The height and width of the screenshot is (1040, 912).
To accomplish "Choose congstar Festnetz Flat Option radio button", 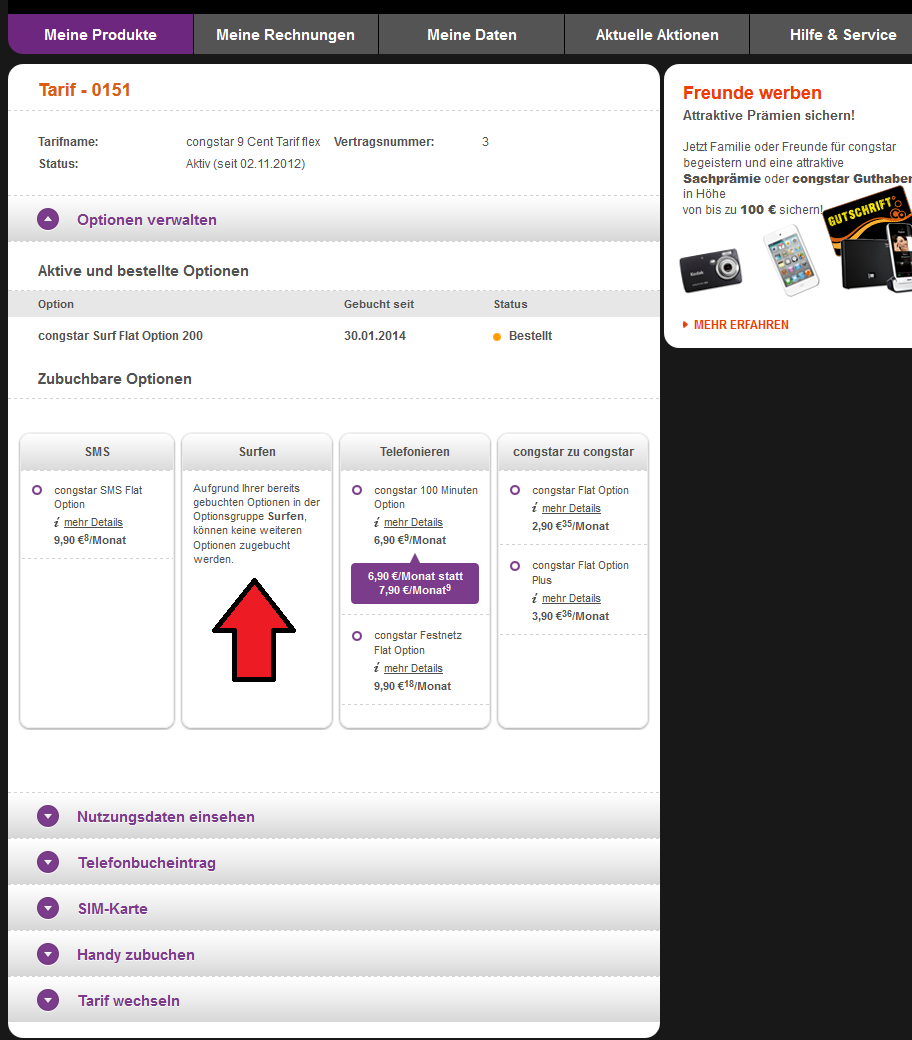I will (x=357, y=635).
